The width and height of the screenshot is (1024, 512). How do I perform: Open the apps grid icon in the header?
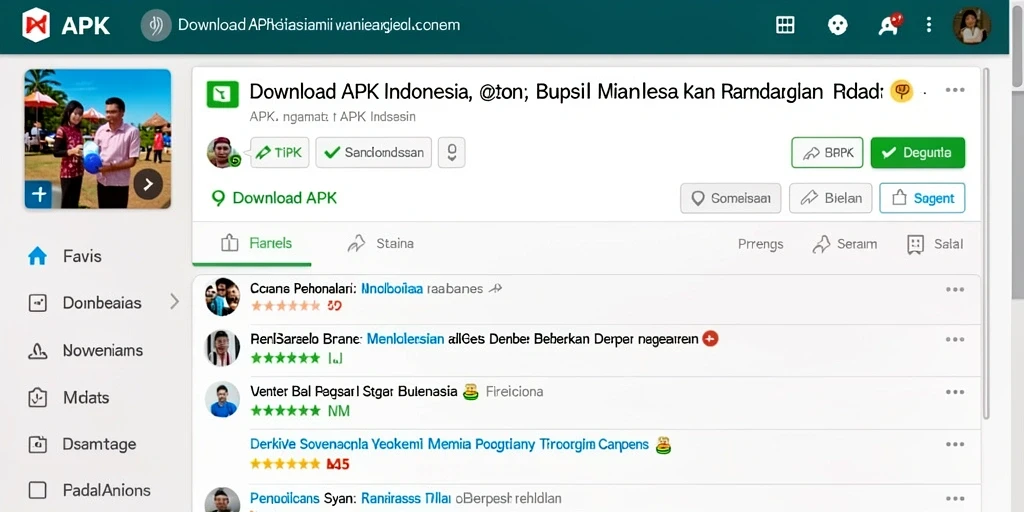pos(785,25)
